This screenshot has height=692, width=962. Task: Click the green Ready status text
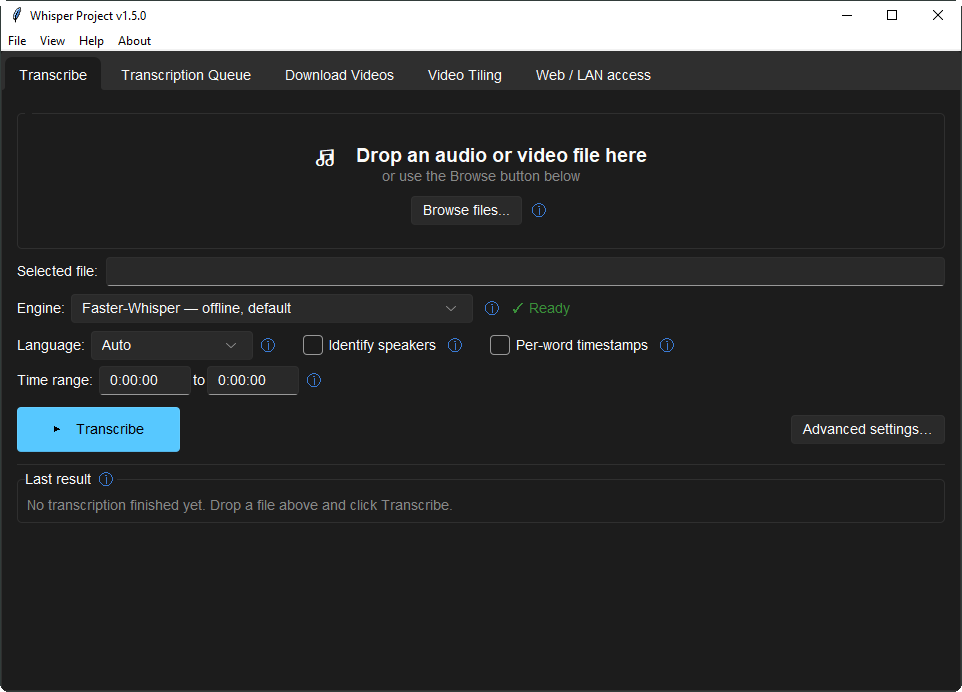[549, 308]
